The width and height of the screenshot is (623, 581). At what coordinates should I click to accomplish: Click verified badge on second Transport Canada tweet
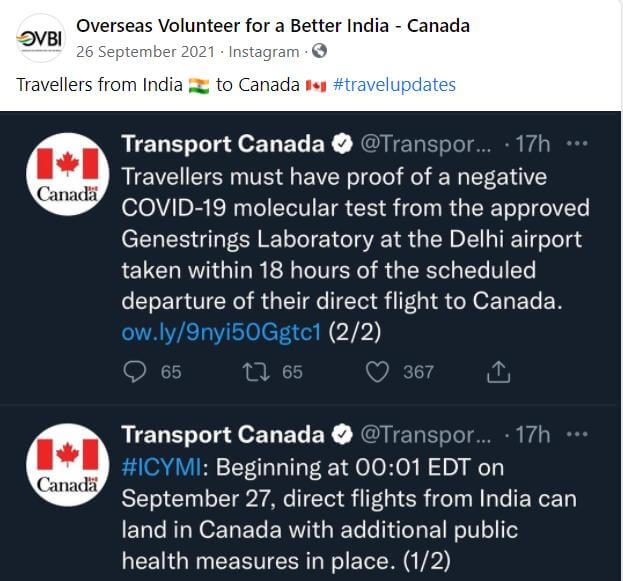[342, 434]
